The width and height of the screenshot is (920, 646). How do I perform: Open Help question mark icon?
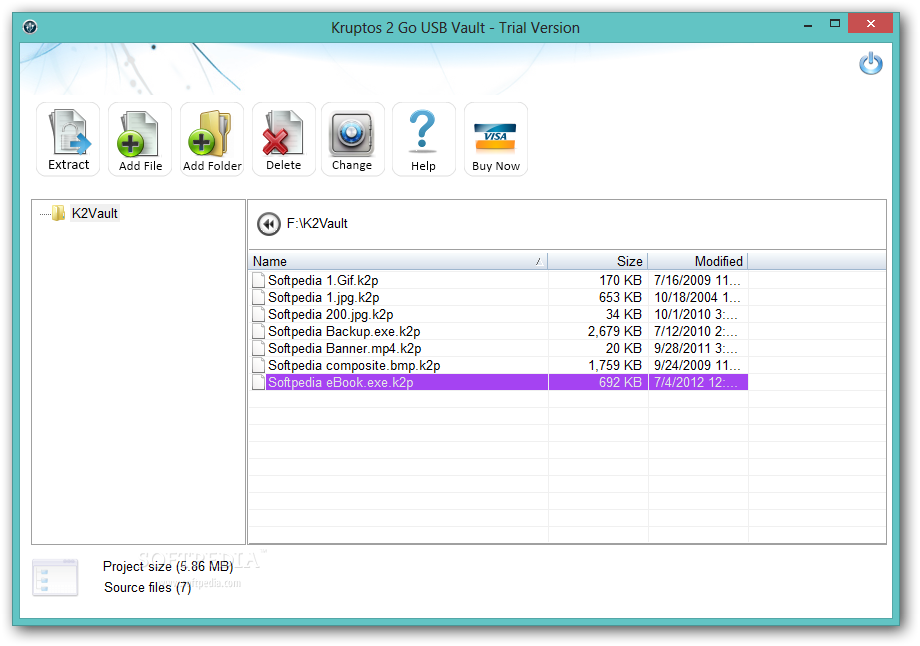point(423,139)
